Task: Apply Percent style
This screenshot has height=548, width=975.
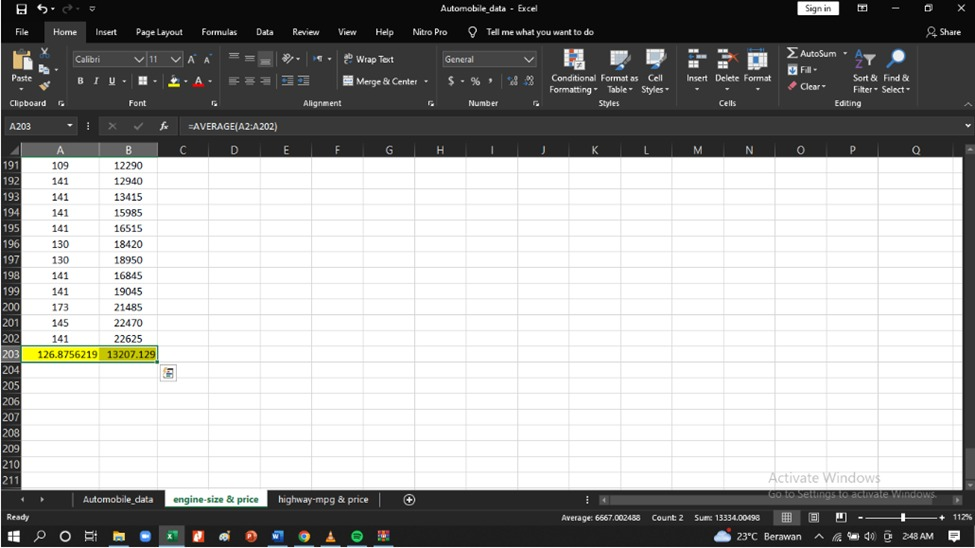Action: tap(475, 81)
